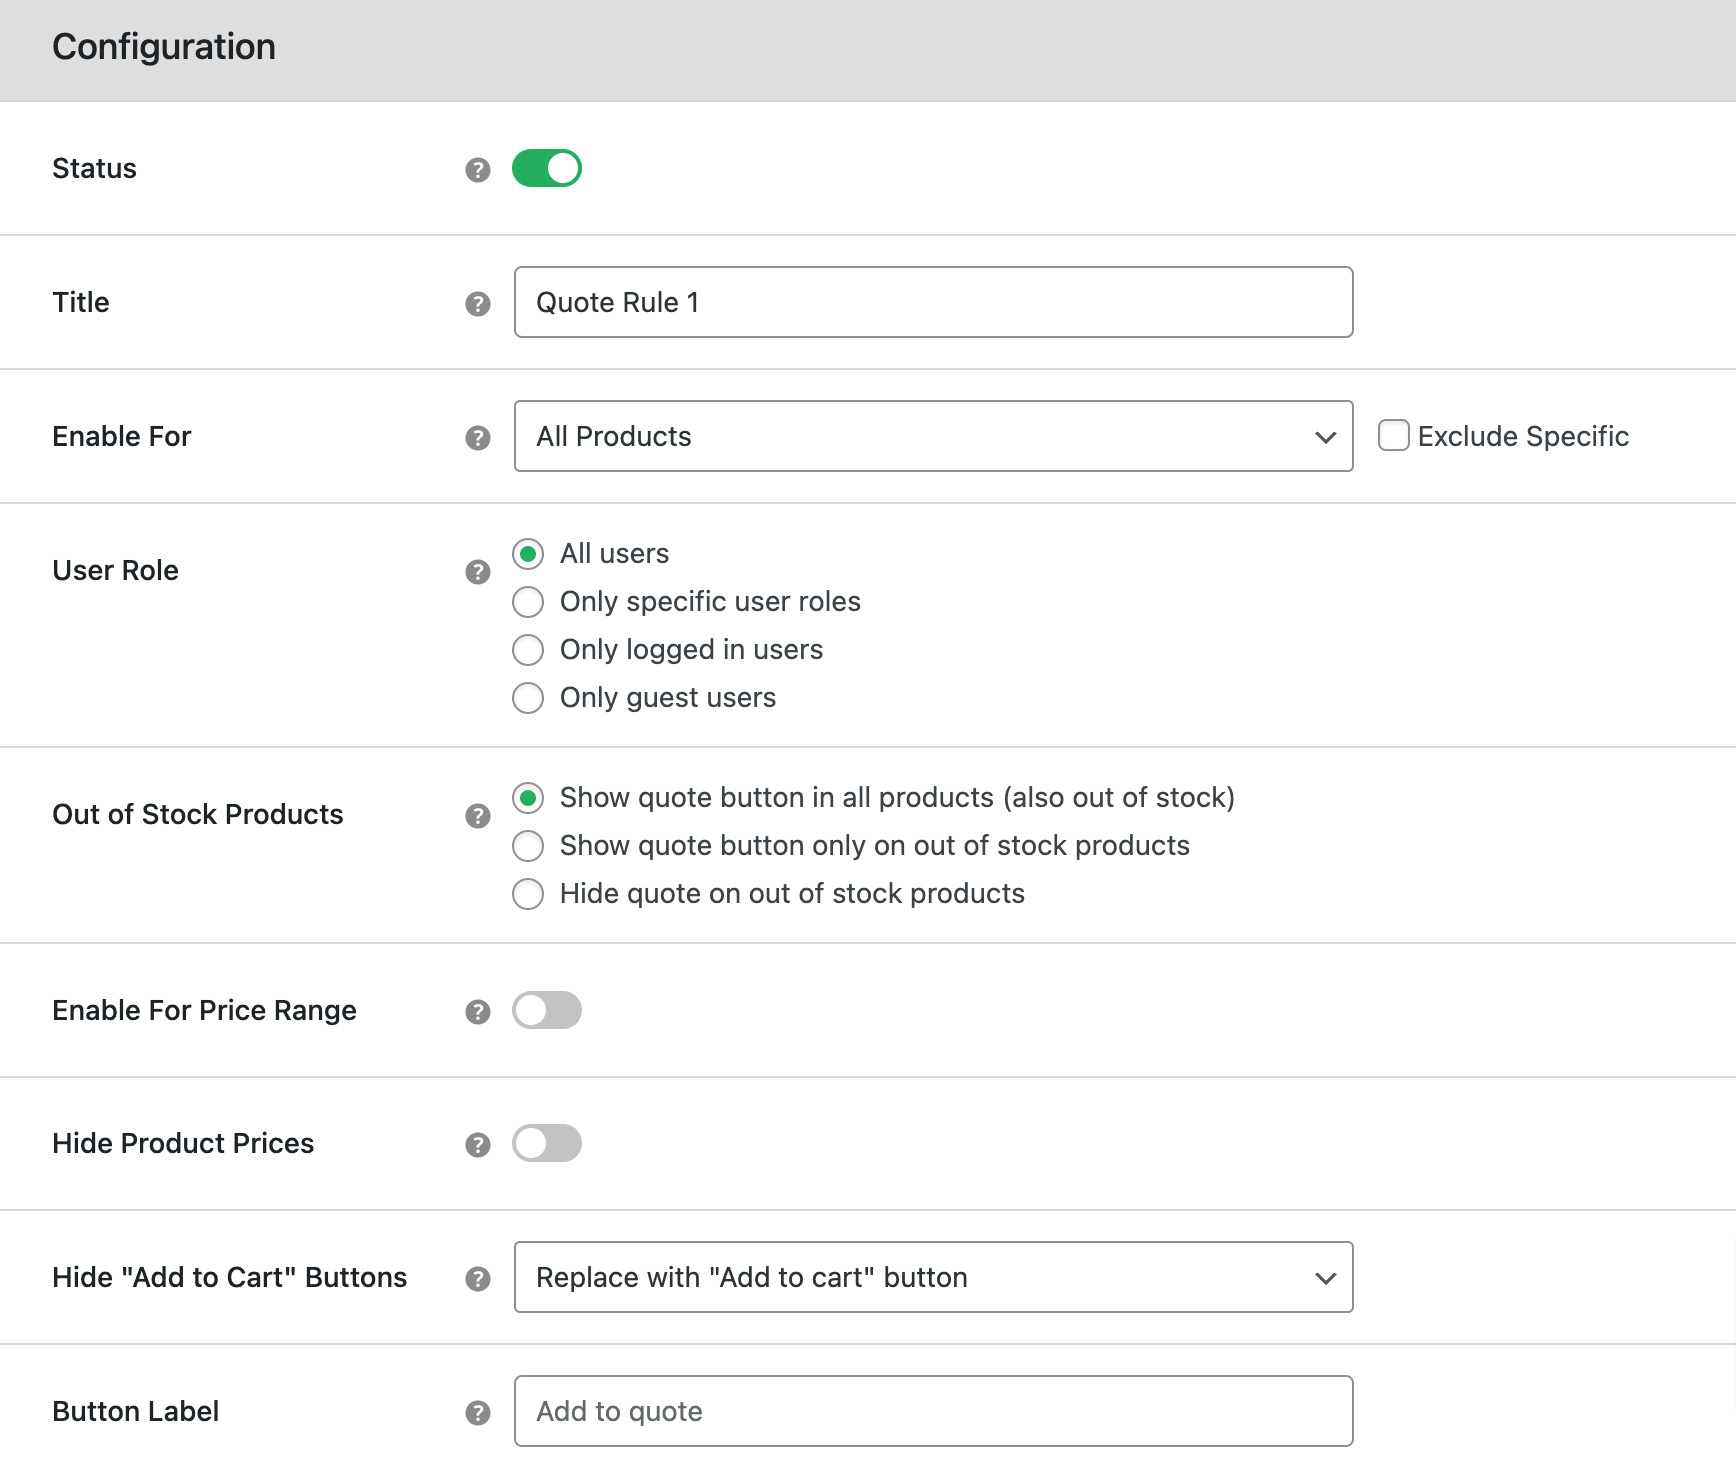View help for Enable For setting
This screenshot has height=1466, width=1736.
(478, 437)
